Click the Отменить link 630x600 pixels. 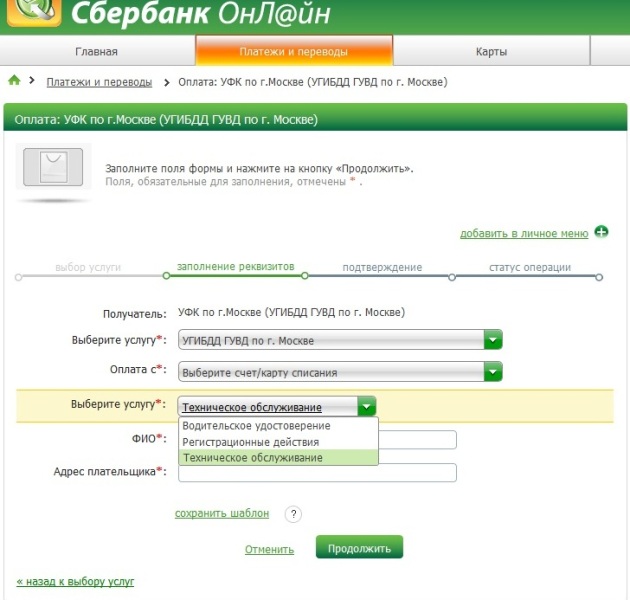click(x=269, y=549)
